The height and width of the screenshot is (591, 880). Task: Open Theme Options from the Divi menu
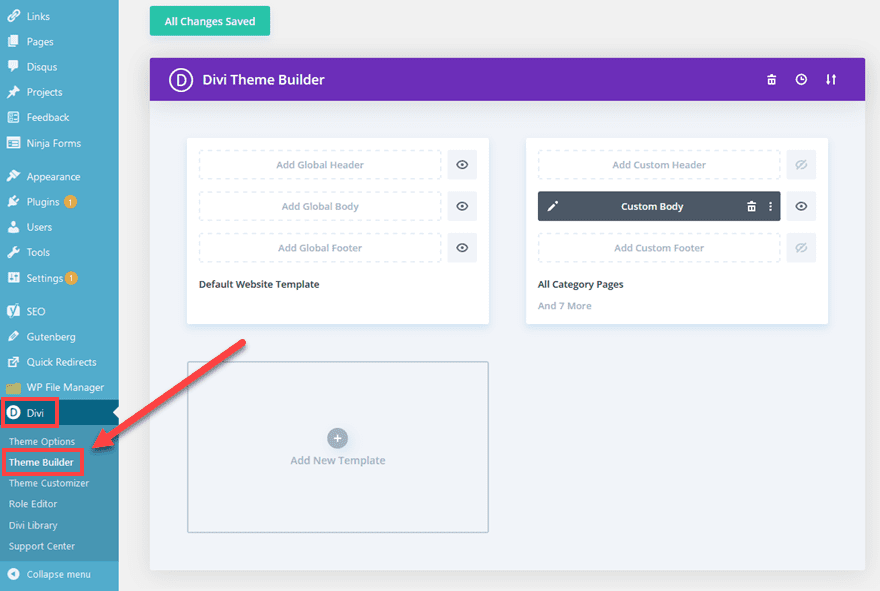coord(43,440)
